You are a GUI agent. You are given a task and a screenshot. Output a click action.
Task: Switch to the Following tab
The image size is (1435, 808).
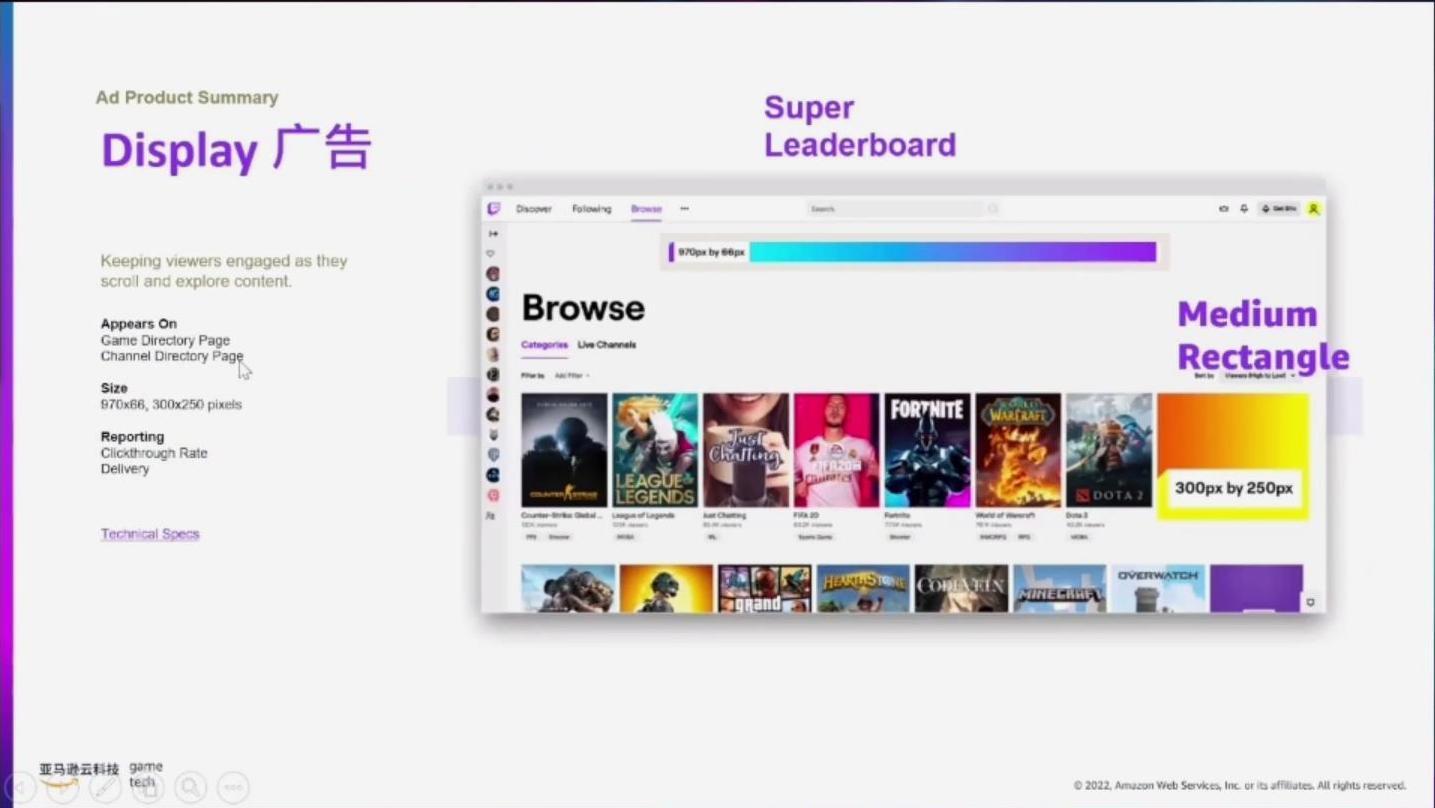591,209
